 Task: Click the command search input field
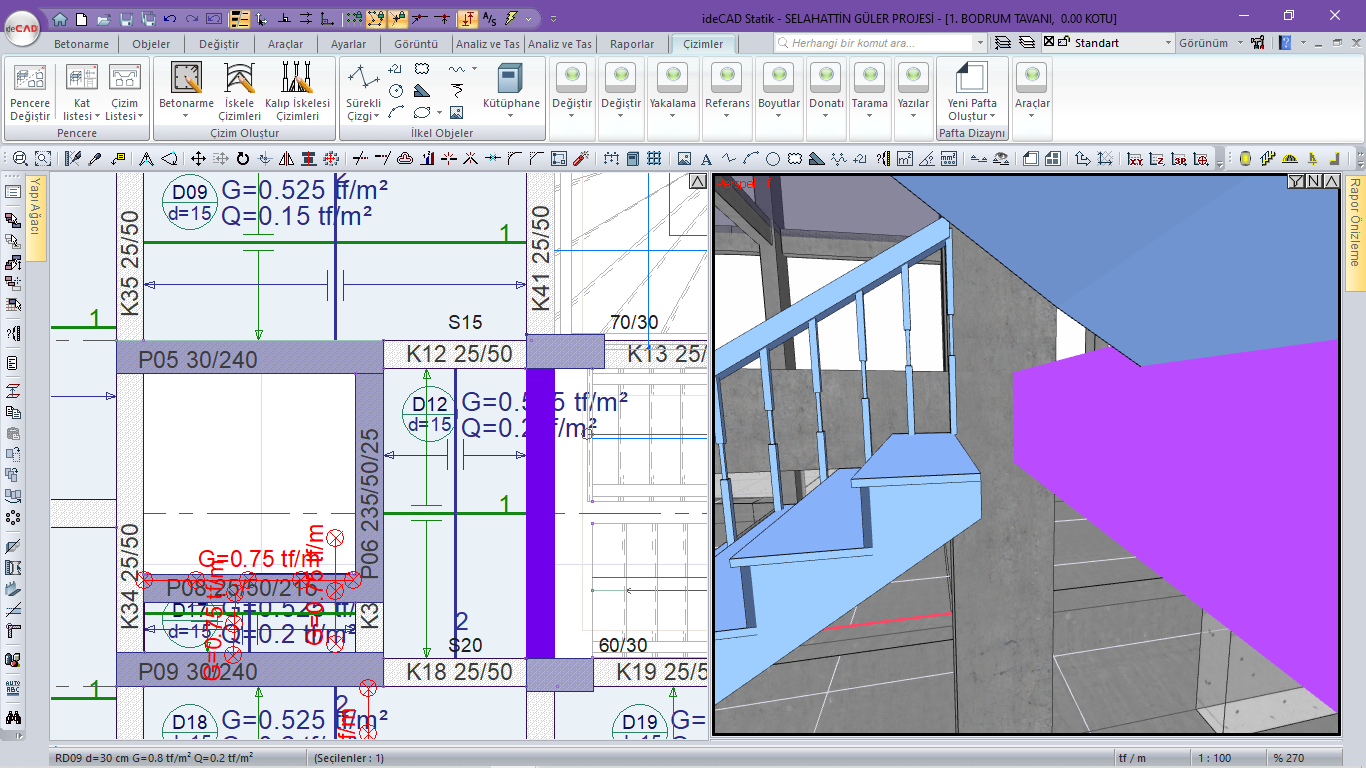879,43
